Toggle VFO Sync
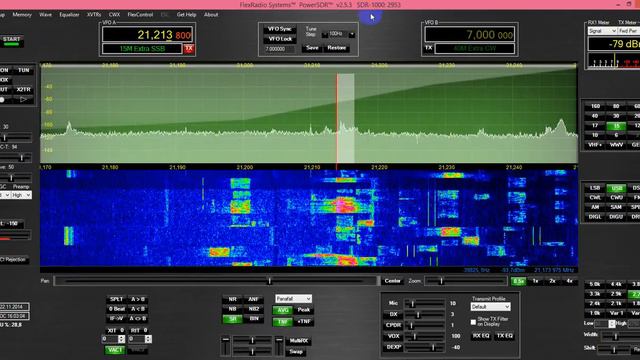The width and height of the screenshot is (640, 360). (280, 29)
